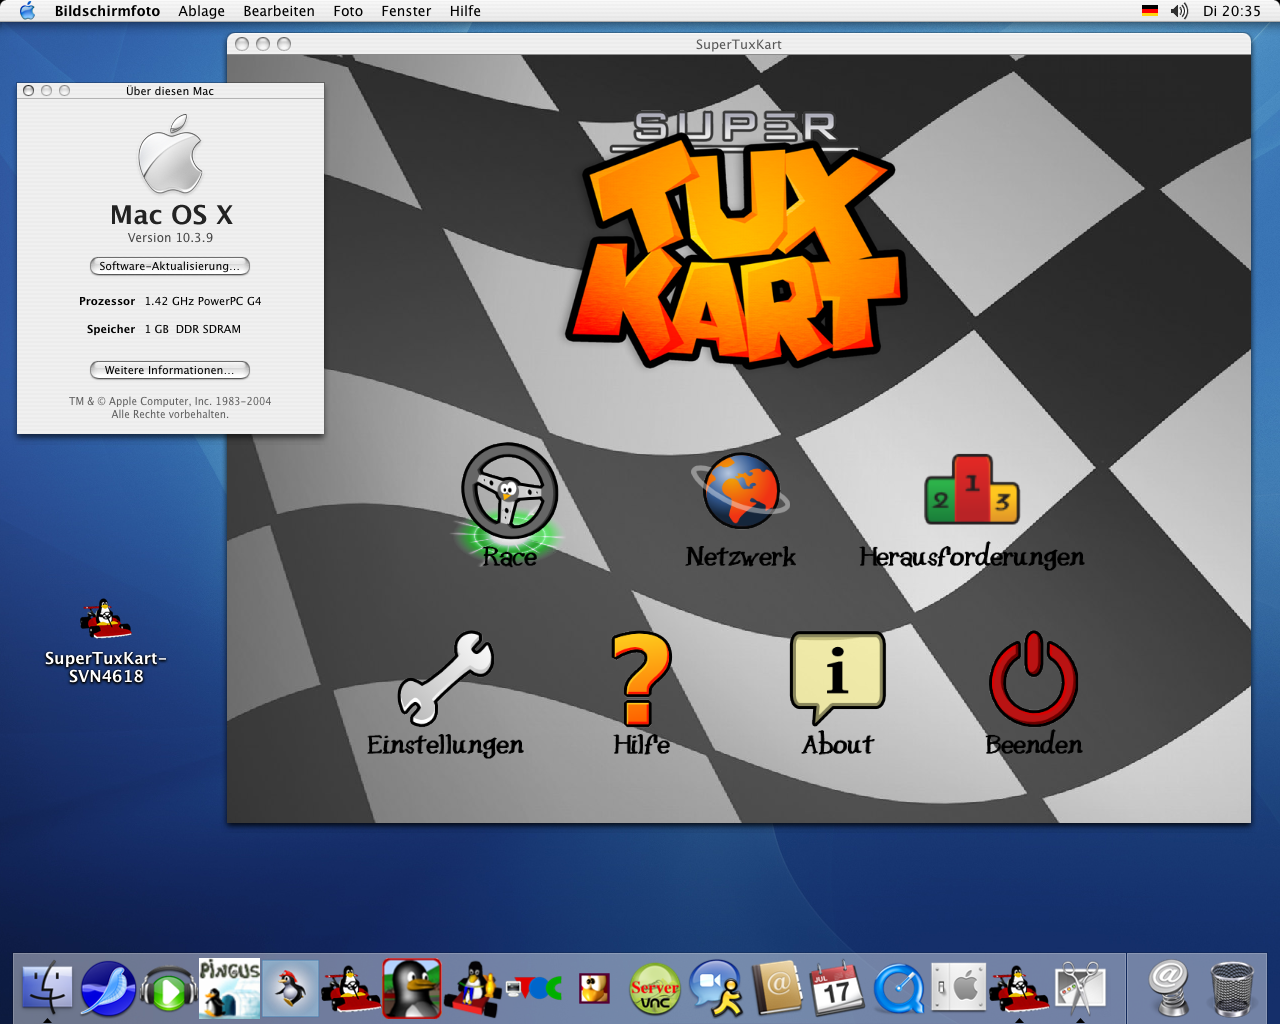Open the Apple menu
Image resolution: width=1280 pixels, height=1024 pixels.
coord(27,11)
